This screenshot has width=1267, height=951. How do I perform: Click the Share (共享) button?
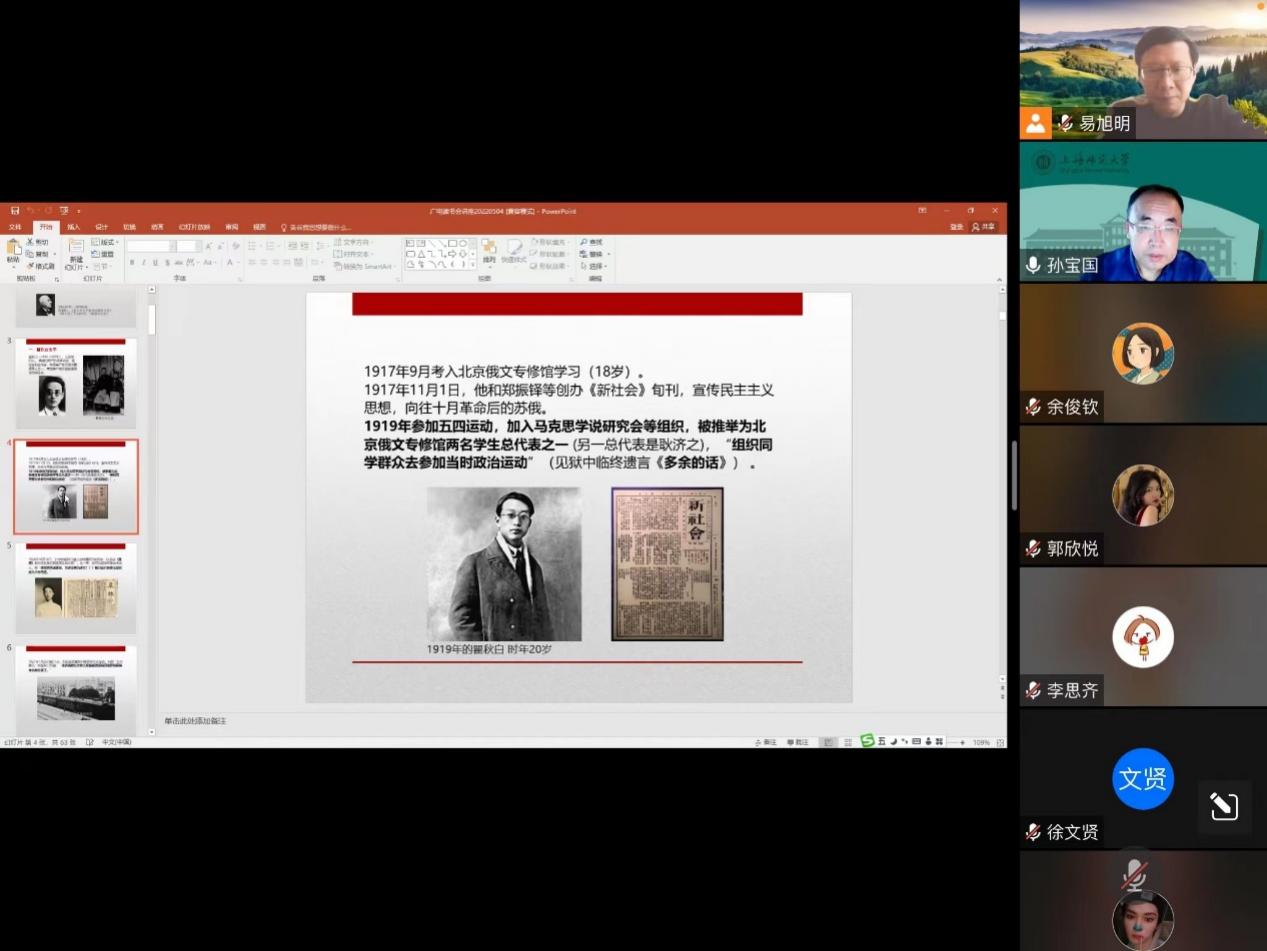[x=984, y=227]
